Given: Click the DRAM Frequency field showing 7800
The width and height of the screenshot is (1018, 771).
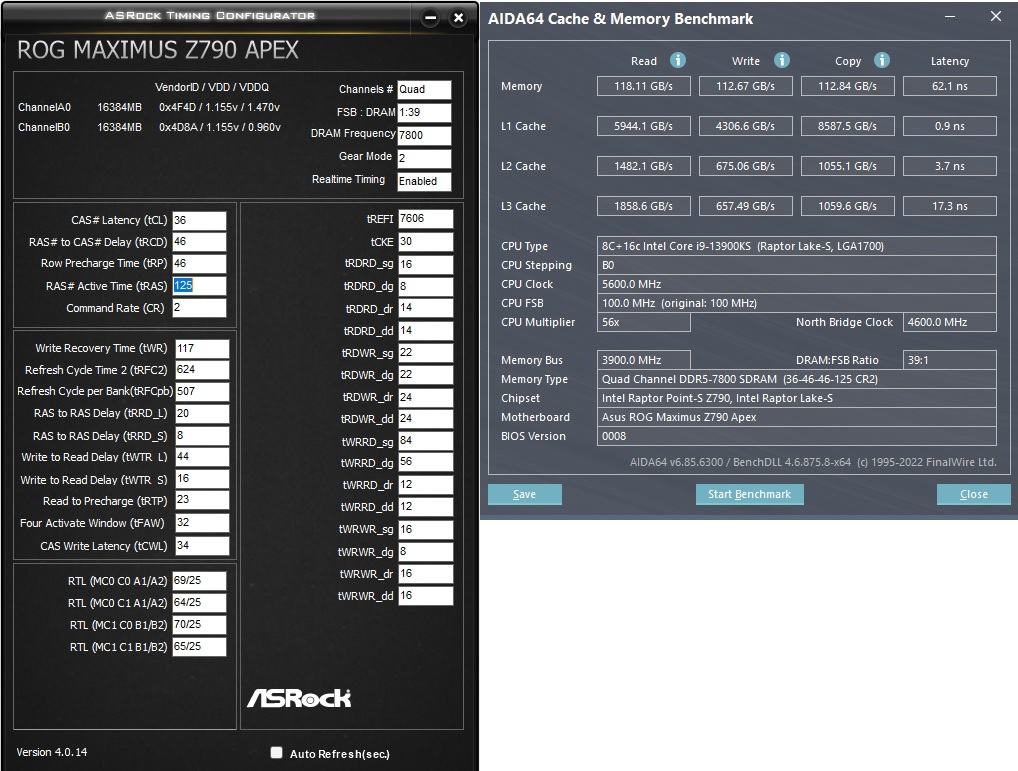Looking at the screenshot, I should (x=424, y=135).
